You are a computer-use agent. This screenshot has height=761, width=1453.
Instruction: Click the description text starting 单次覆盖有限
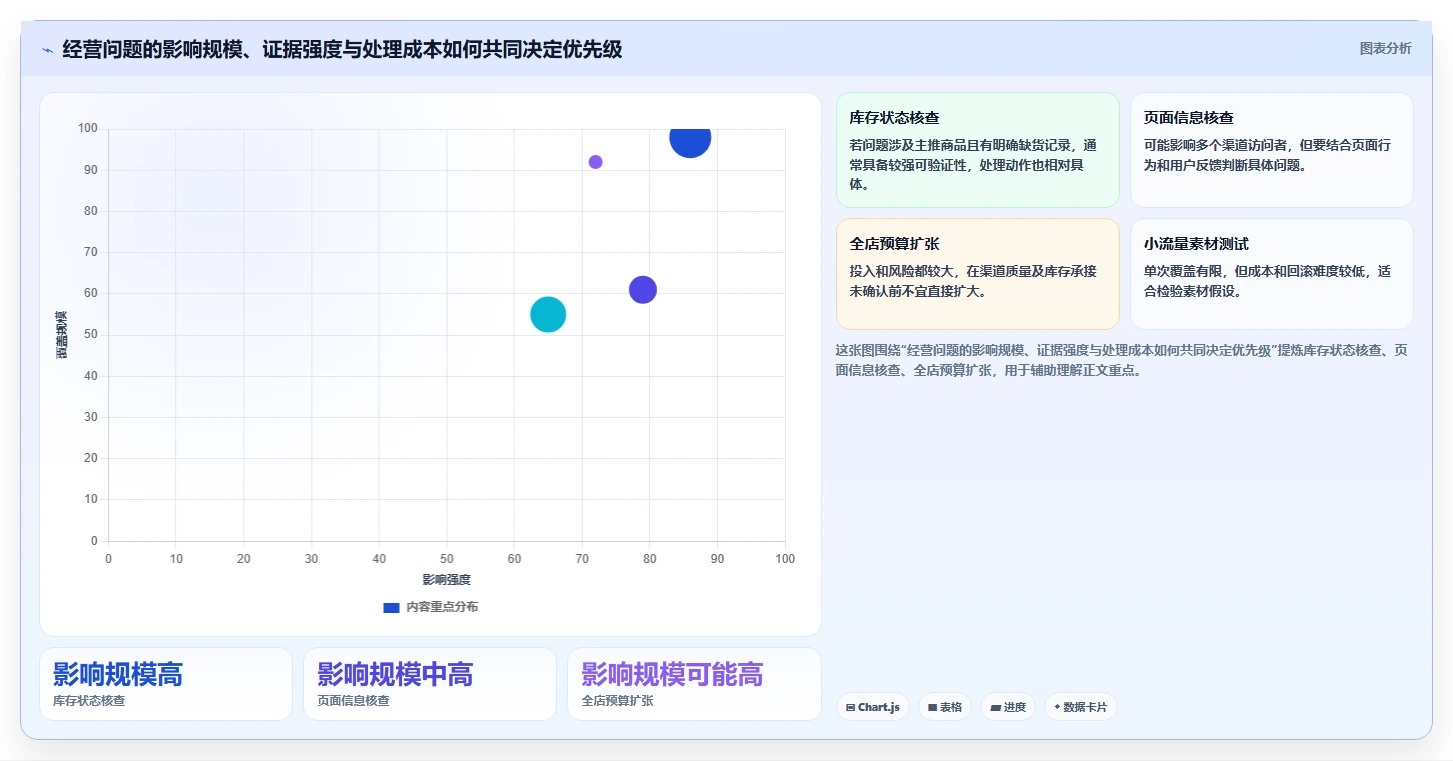[x=1267, y=281]
